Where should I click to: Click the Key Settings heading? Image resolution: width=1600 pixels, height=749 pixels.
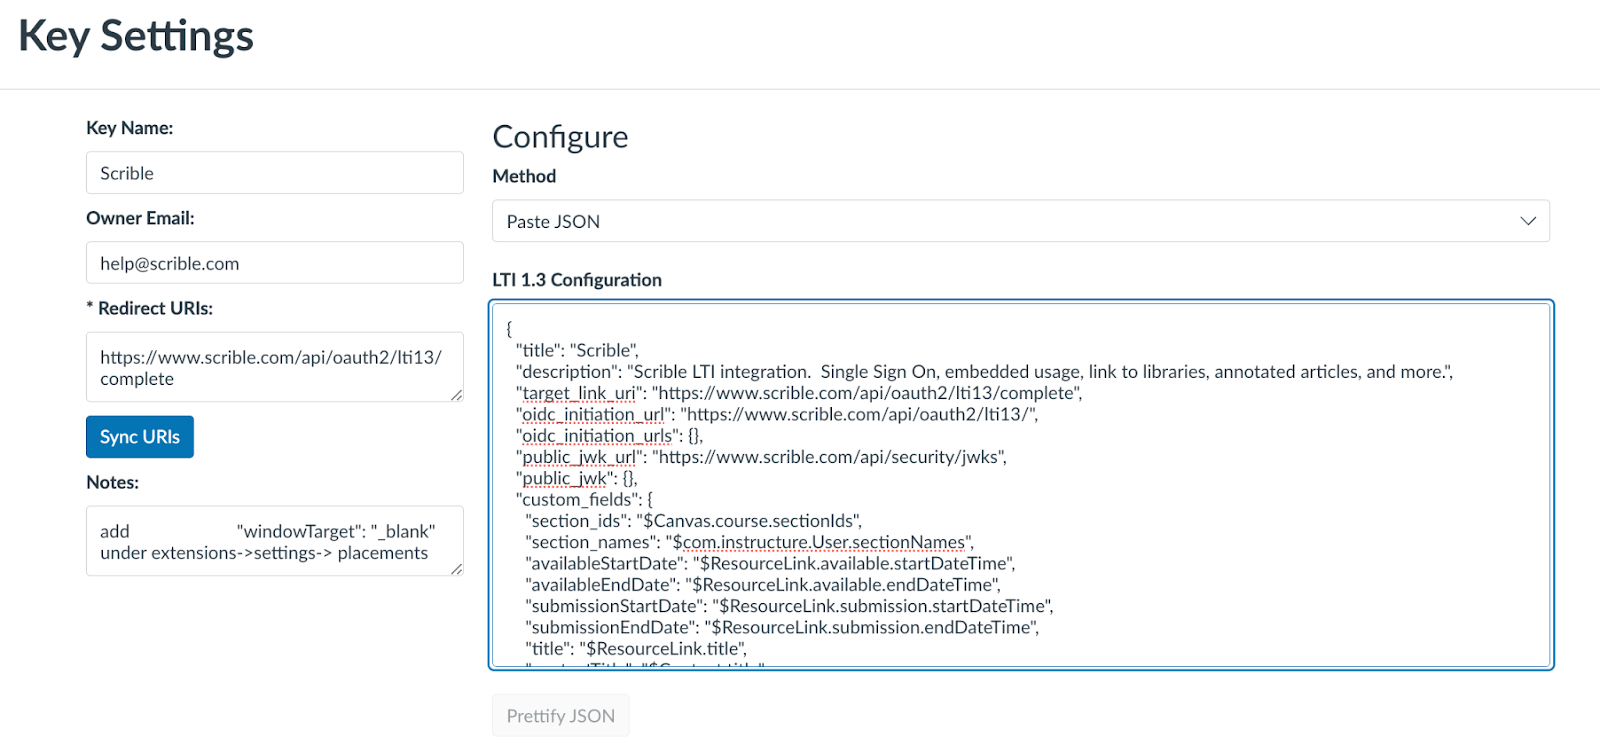pos(136,36)
